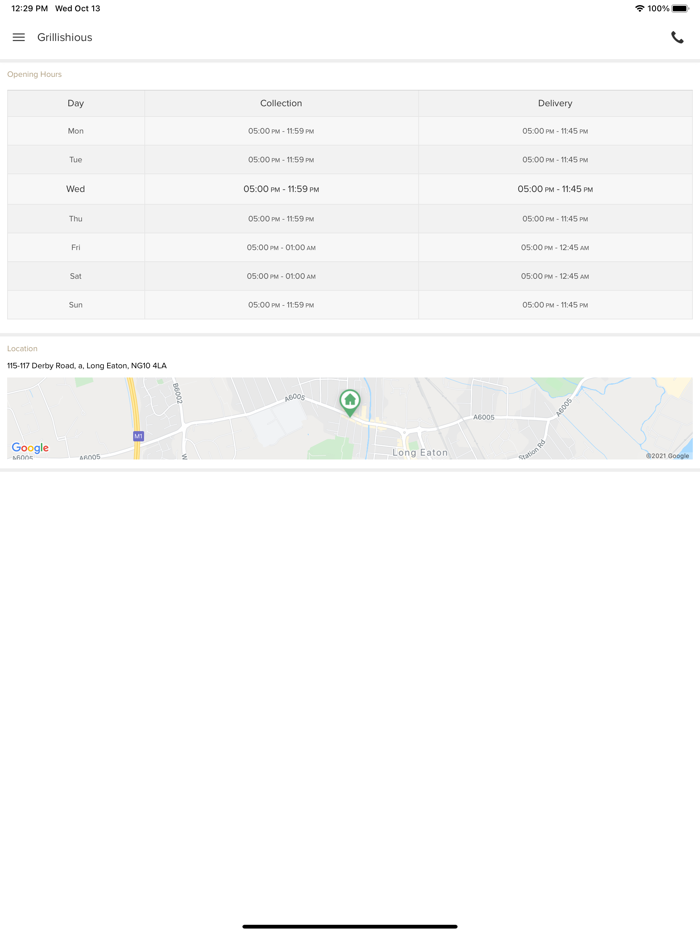
Task: Tap the Derby Road address text
Action: pyautogui.click(x=87, y=366)
